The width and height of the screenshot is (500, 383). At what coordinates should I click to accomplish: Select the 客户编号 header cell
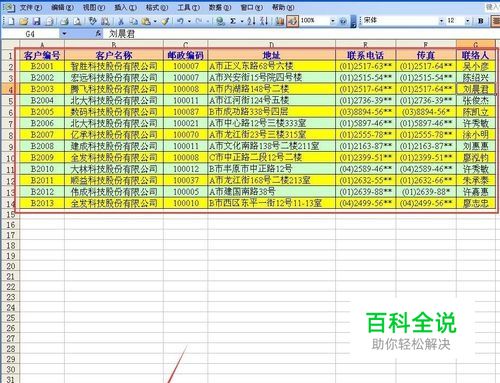(42, 55)
